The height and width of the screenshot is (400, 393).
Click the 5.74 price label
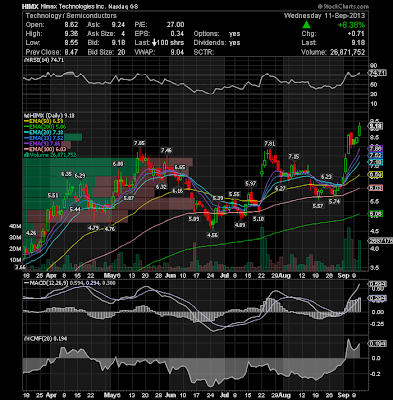click(x=334, y=202)
